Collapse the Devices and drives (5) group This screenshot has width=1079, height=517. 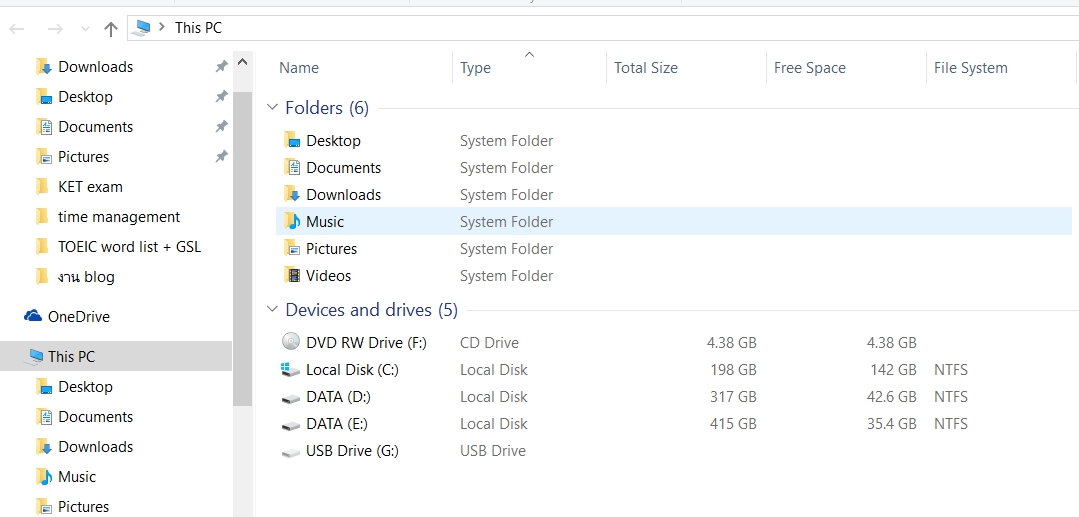pos(272,310)
